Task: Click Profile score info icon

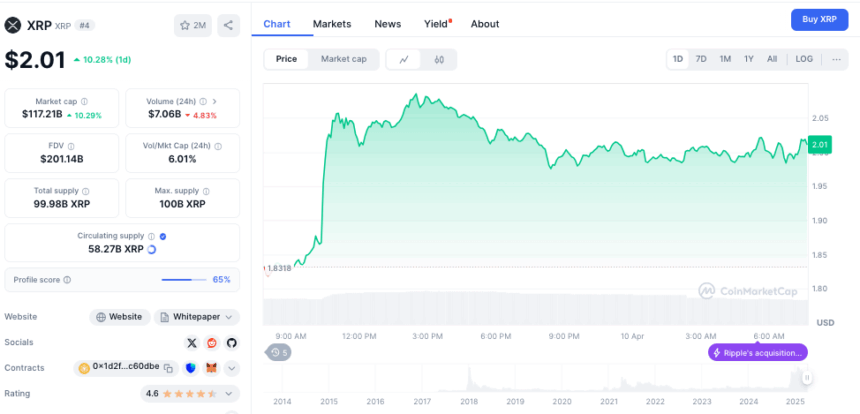Action: (67, 280)
